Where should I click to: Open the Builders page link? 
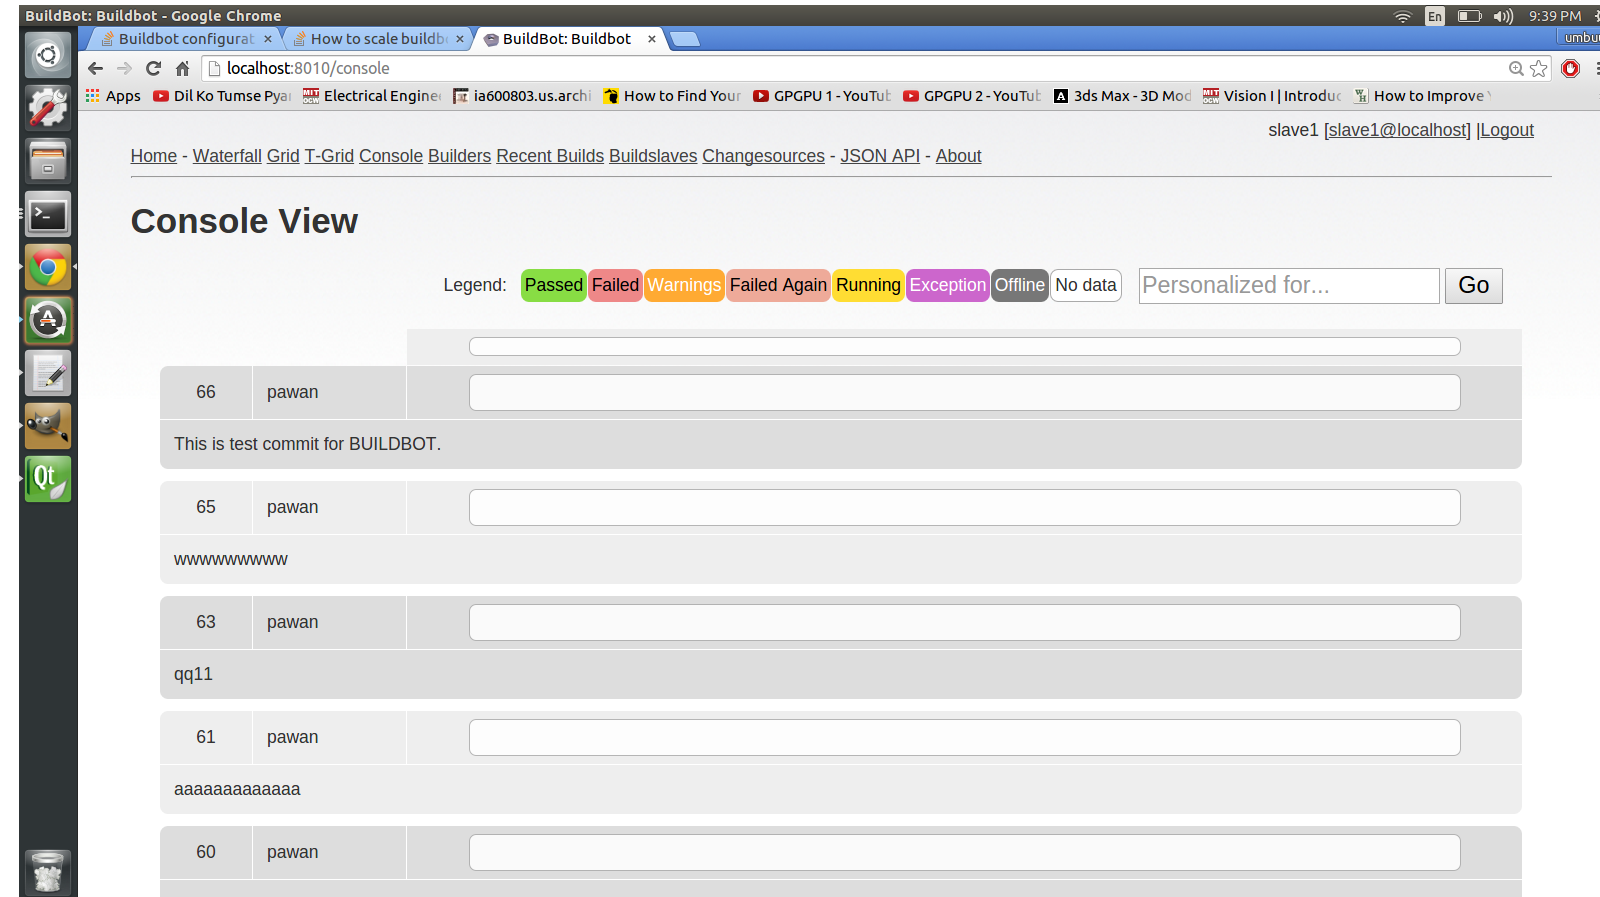pyautogui.click(x=460, y=156)
